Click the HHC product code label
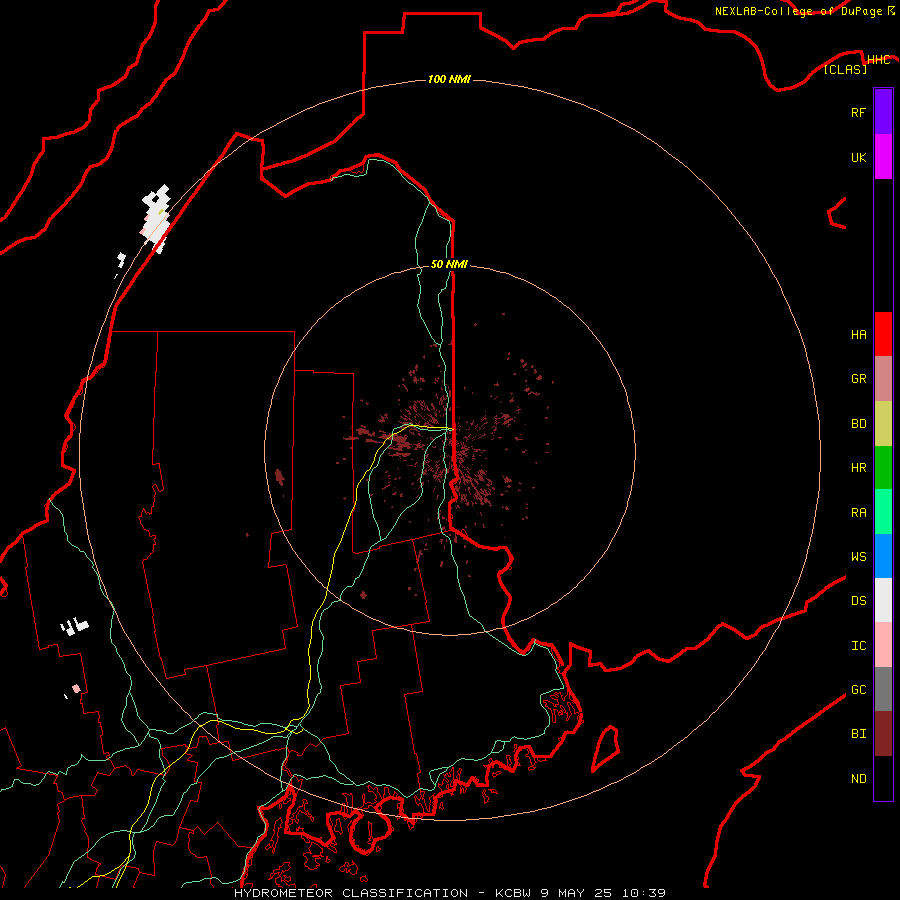The height and width of the screenshot is (900, 900). 878,60
